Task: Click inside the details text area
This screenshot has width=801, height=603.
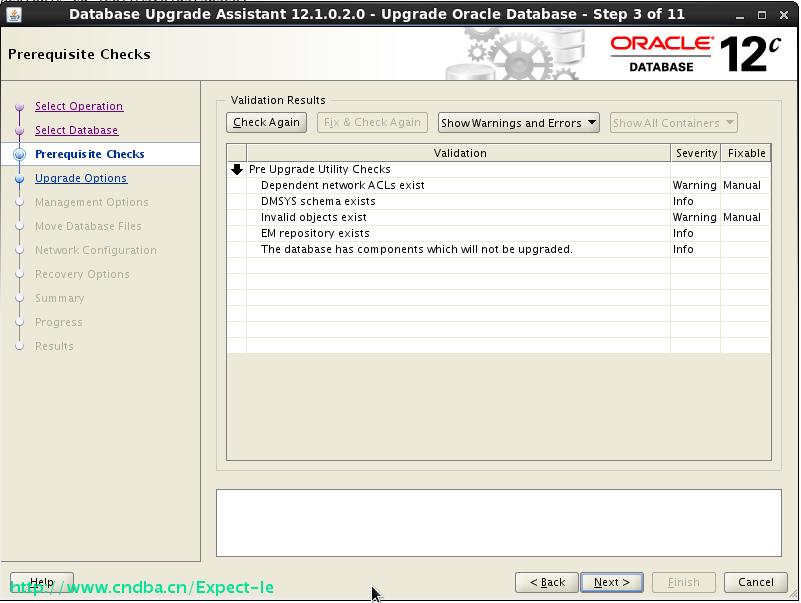Action: click(499, 523)
